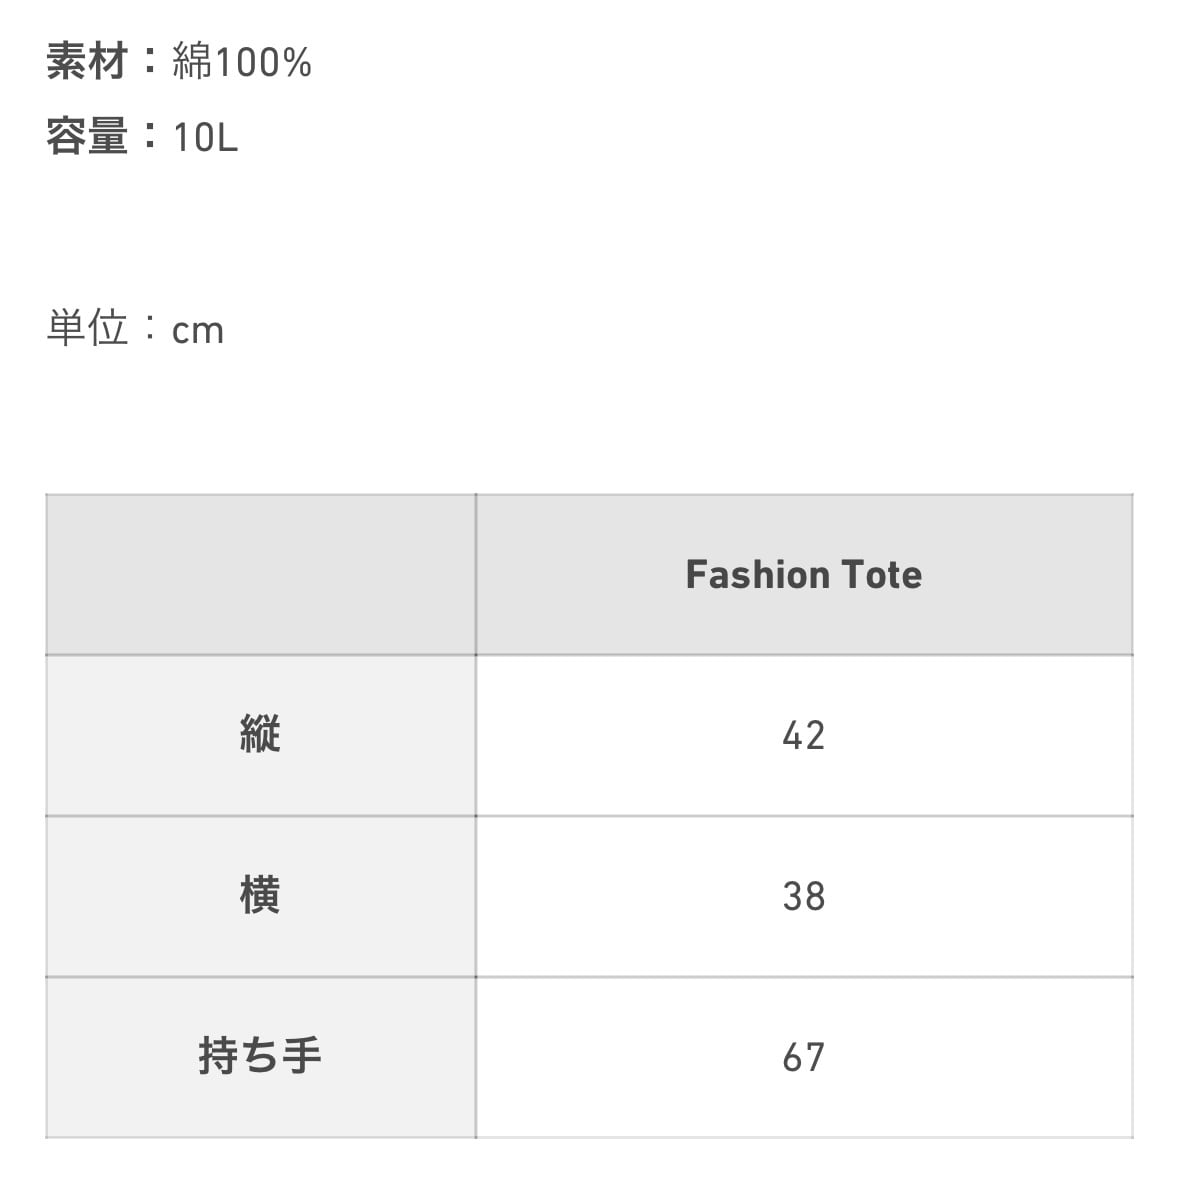1179x1179 pixels.
Task: Select the value 67 in the table
Action: tap(804, 1057)
